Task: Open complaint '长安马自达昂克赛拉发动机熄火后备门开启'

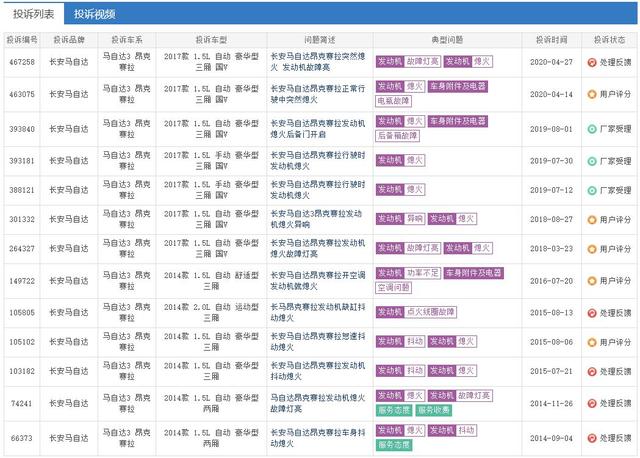Action: 318,129
